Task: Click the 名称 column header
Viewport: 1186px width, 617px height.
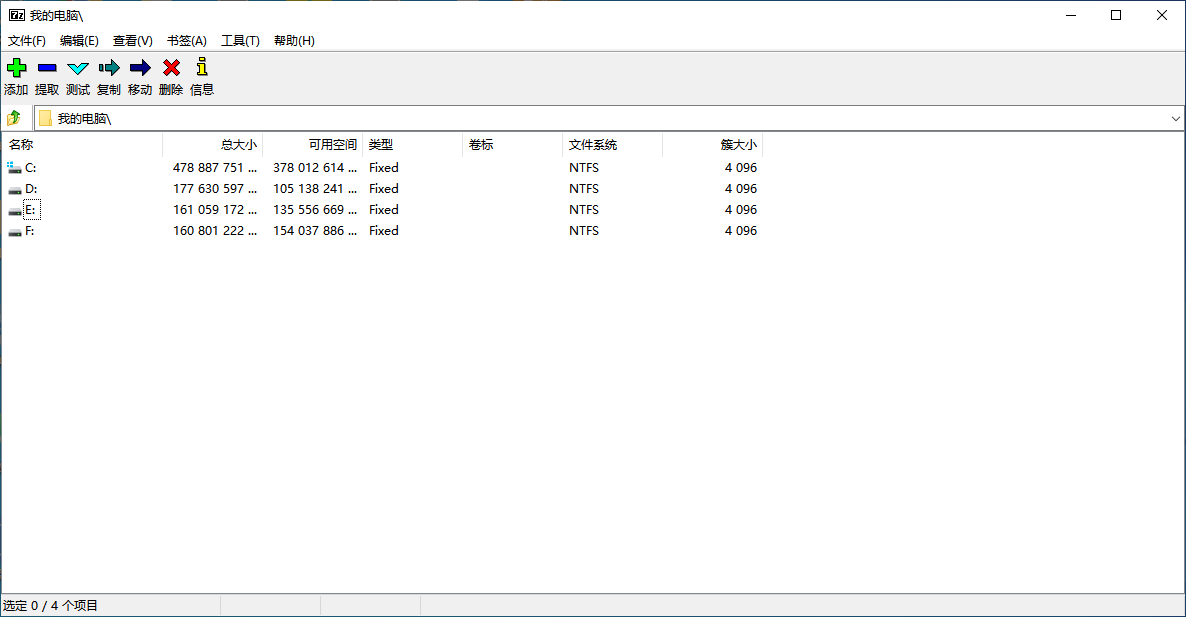Action: click(x=21, y=144)
